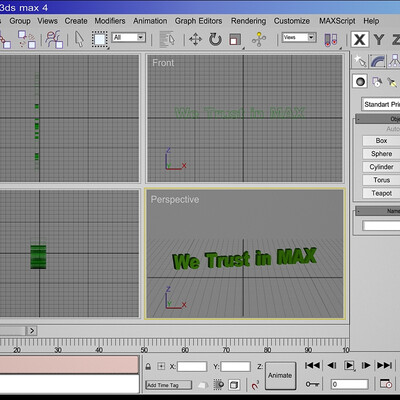This screenshot has height=400, width=400.
Task: Select the Lights category icon
Action: (392, 82)
